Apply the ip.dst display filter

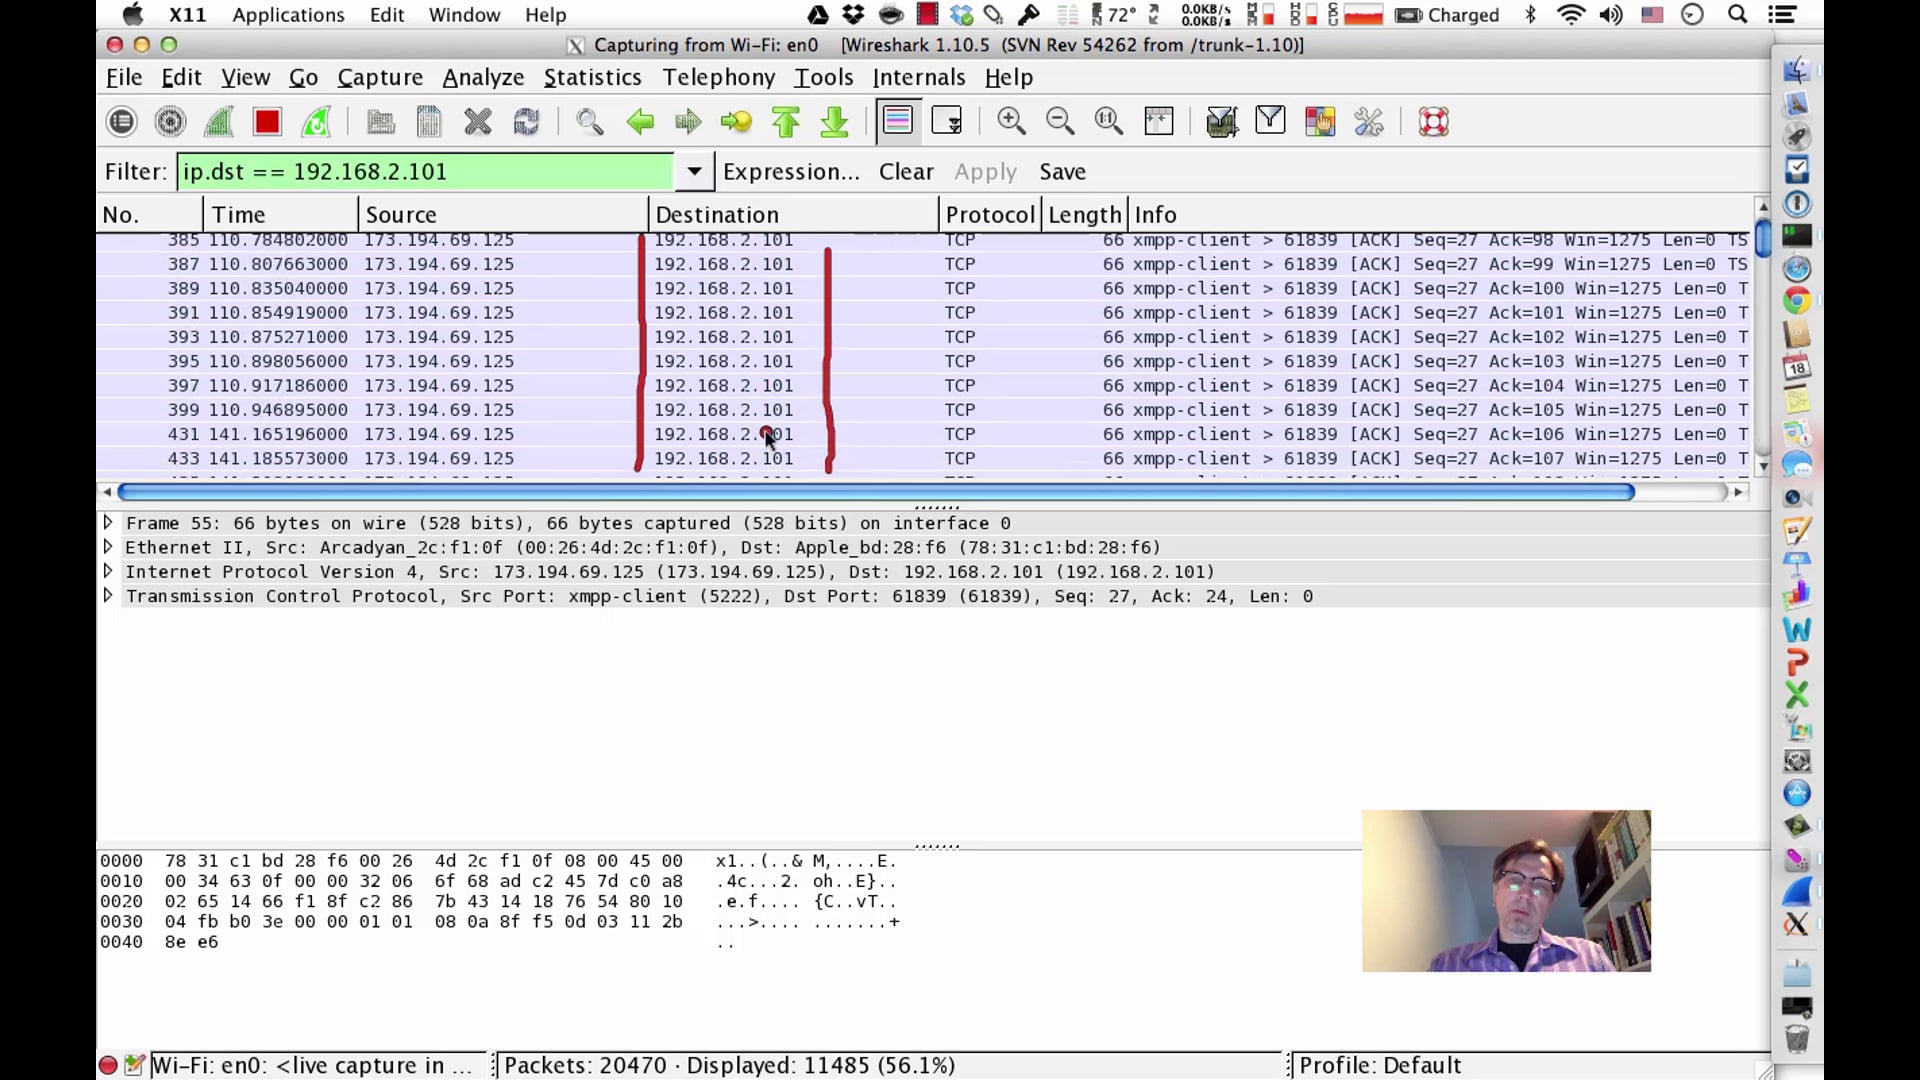point(985,171)
